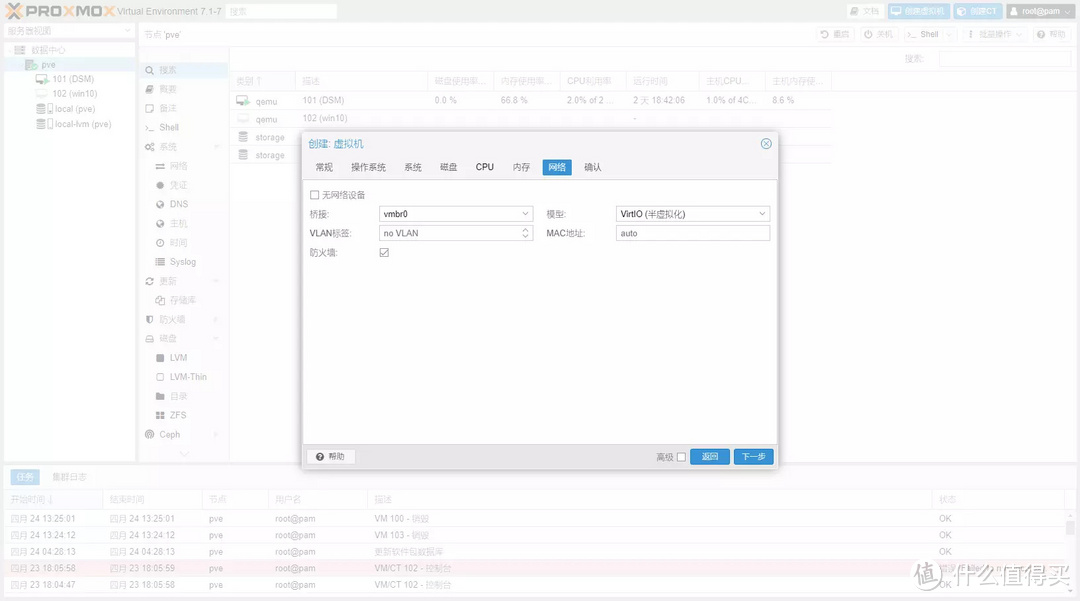Open Syslog list icon in node menu
The height and width of the screenshot is (601, 1080).
point(160,262)
